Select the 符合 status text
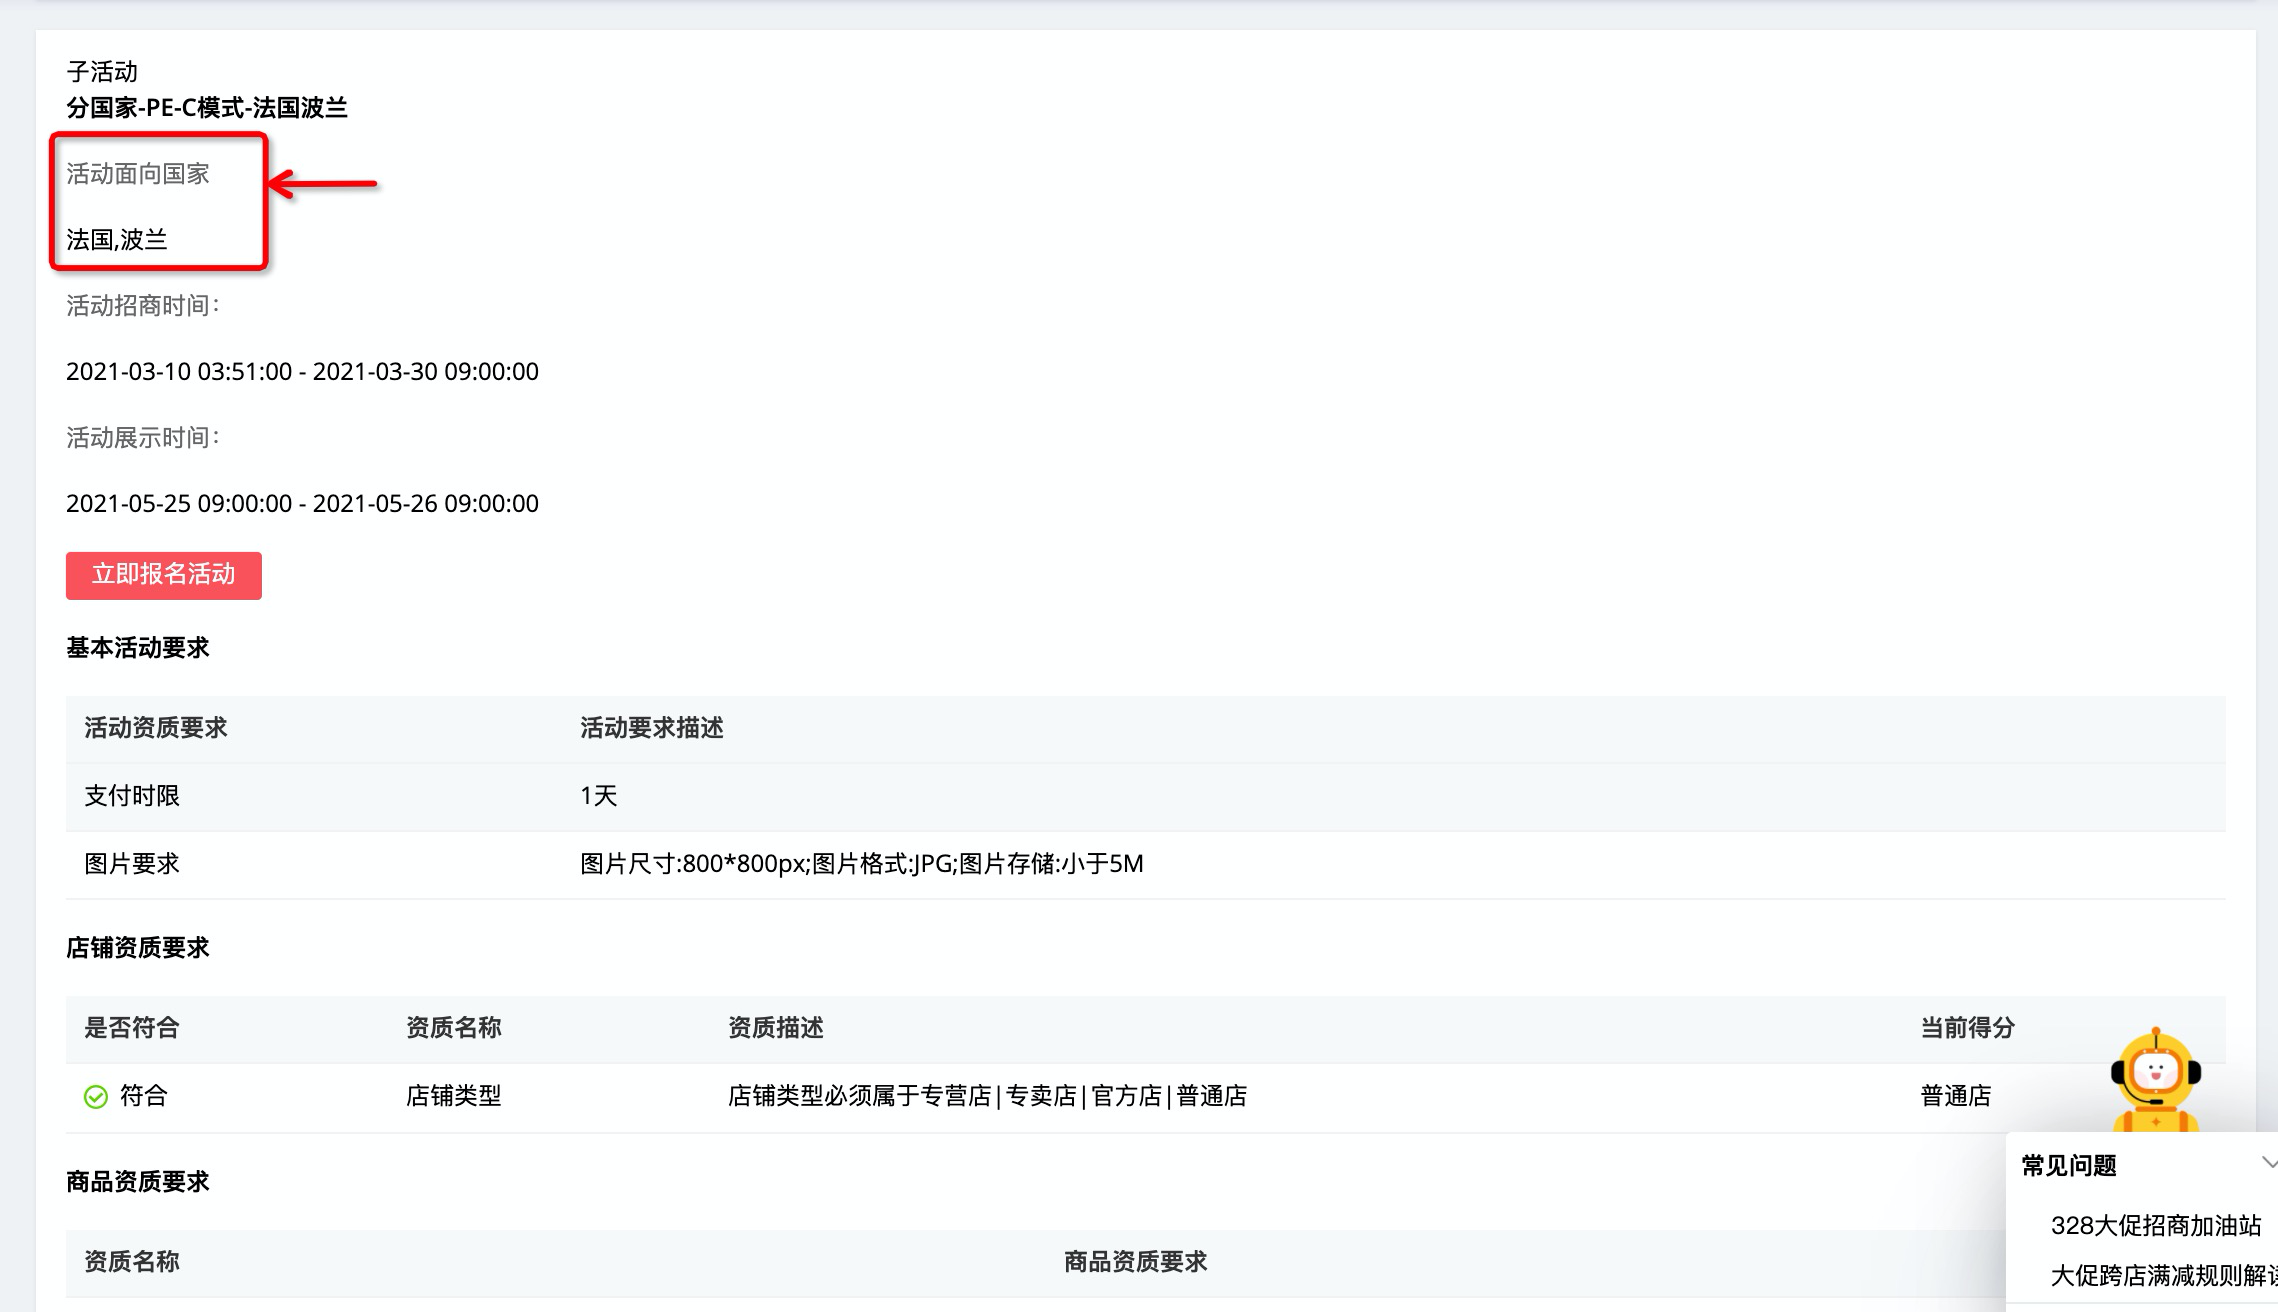 (x=144, y=1096)
